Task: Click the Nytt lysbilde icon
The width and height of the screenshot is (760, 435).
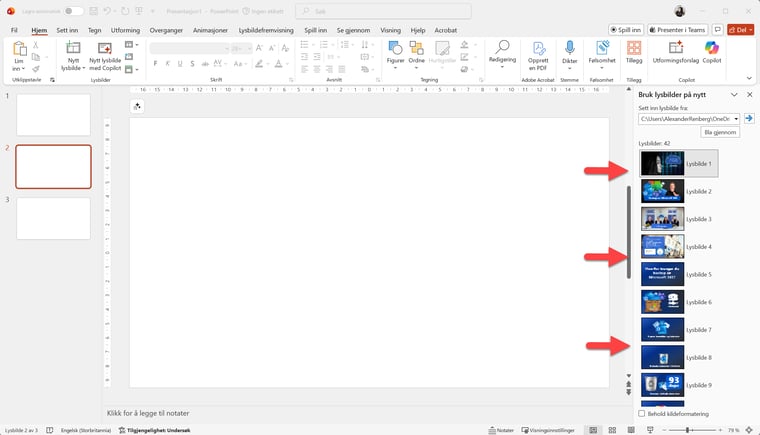Action: point(73,48)
